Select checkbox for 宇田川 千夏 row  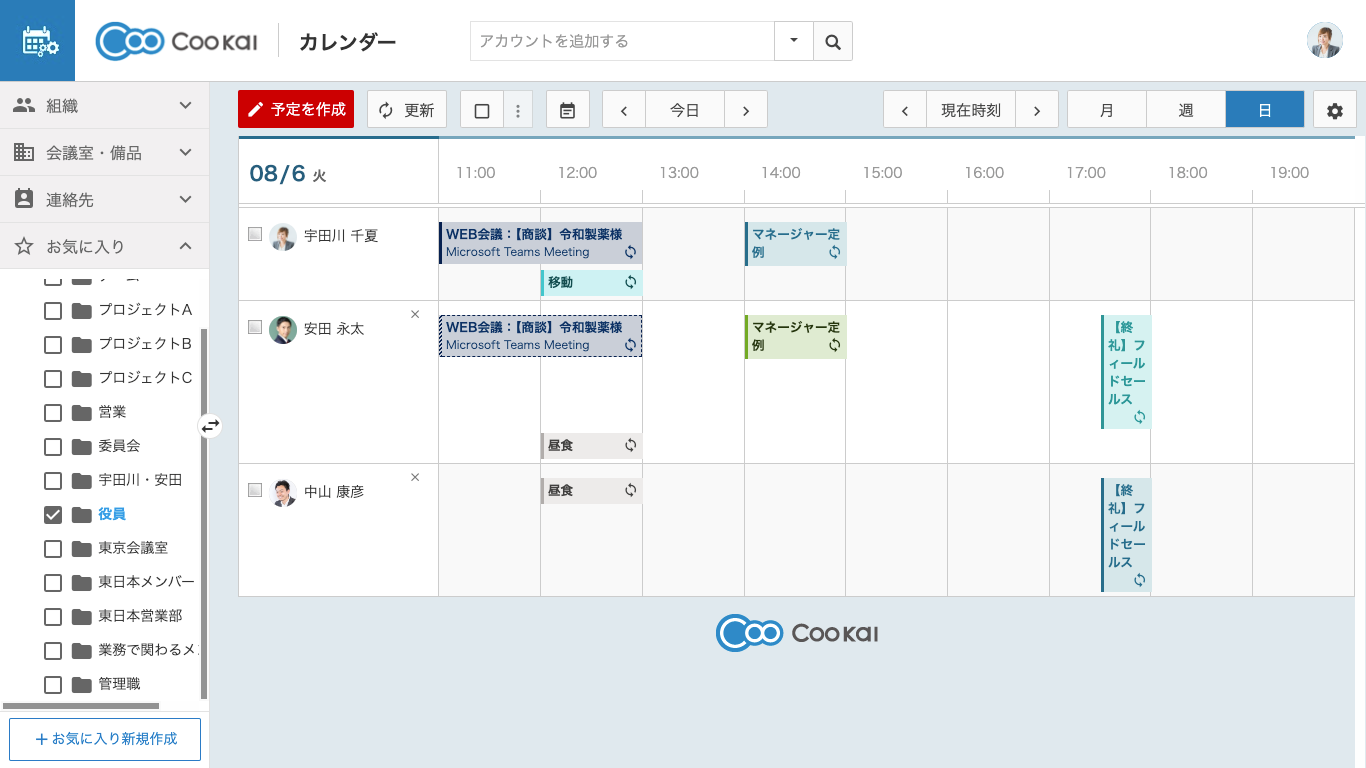(255, 234)
